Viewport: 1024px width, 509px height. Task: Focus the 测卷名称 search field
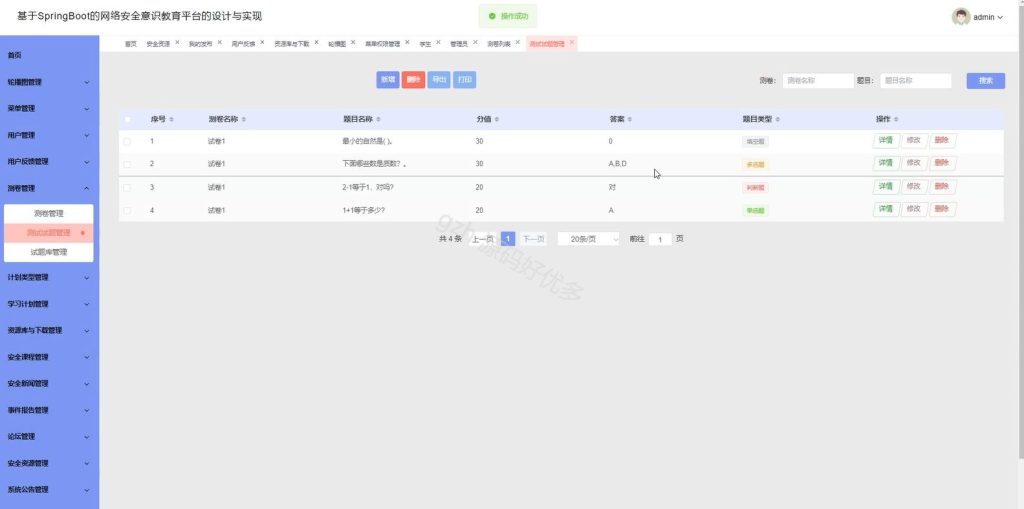pos(818,80)
